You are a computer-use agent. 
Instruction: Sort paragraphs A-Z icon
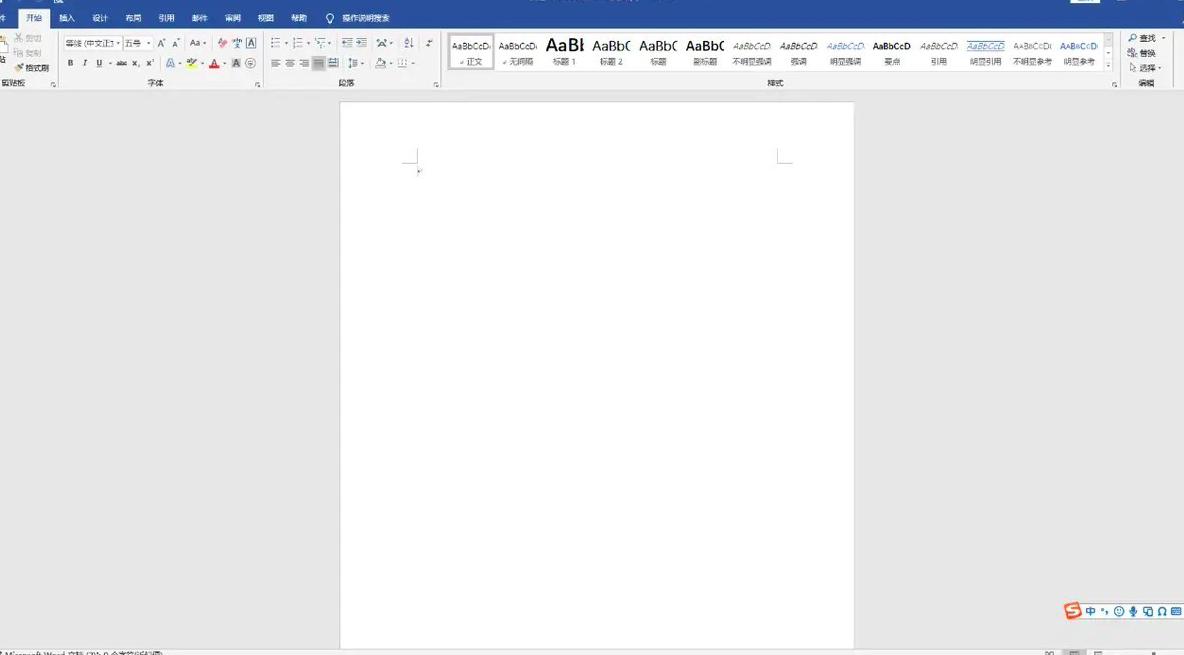(x=409, y=43)
